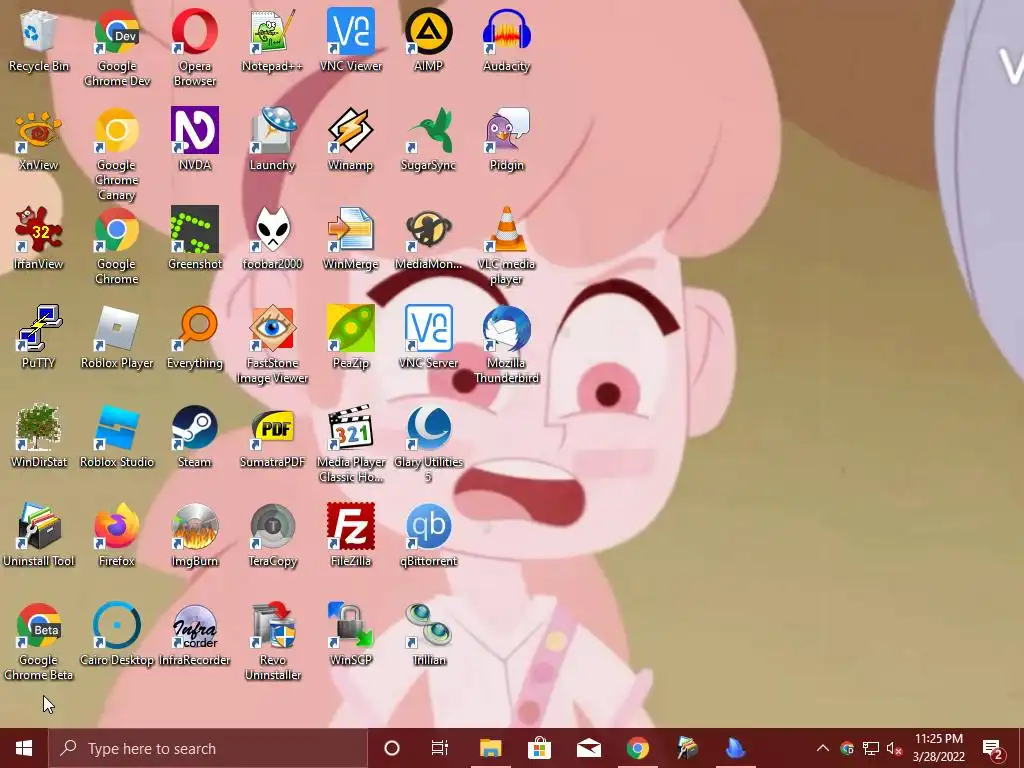Select the AIMP desktop icon
The height and width of the screenshot is (768, 1024).
(x=428, y=40)
